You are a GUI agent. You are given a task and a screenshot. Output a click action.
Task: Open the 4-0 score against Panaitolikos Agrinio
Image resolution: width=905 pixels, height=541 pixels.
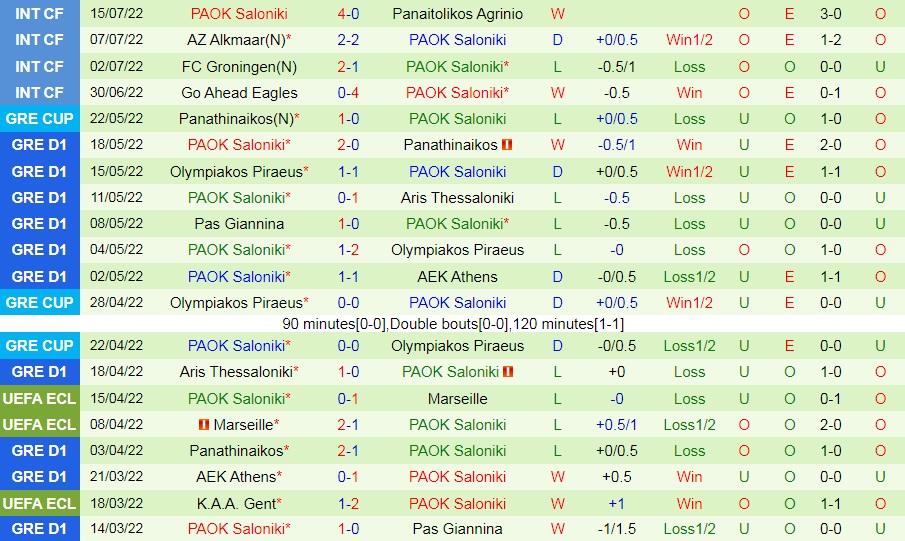pyautogui.click(x=348, y=14)
